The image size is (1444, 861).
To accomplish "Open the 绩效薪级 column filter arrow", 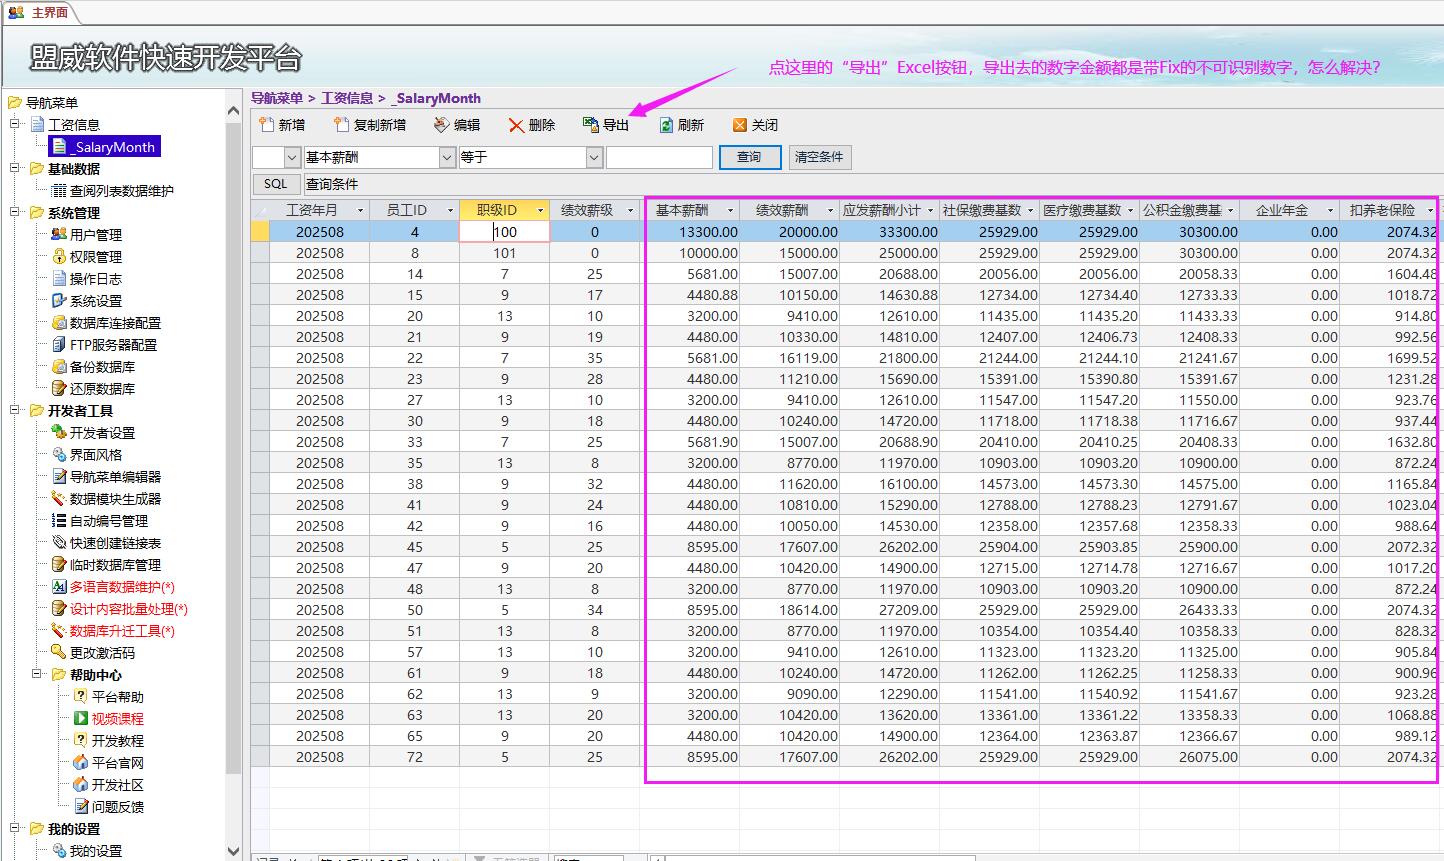I will 630,210.
